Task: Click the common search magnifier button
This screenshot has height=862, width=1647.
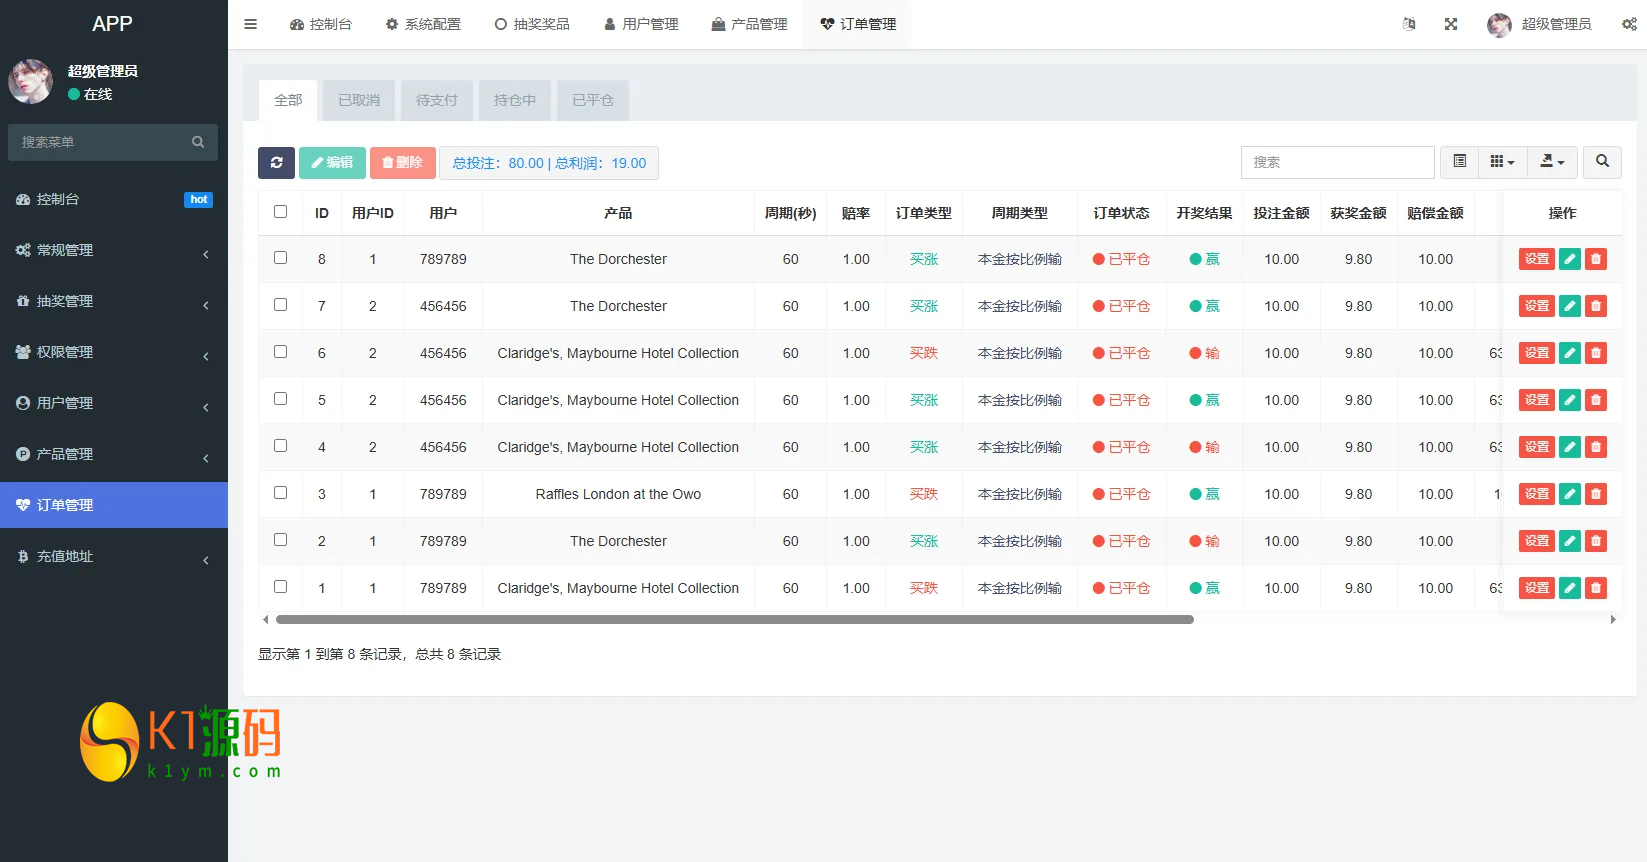Action: (x=1603, y=162)
